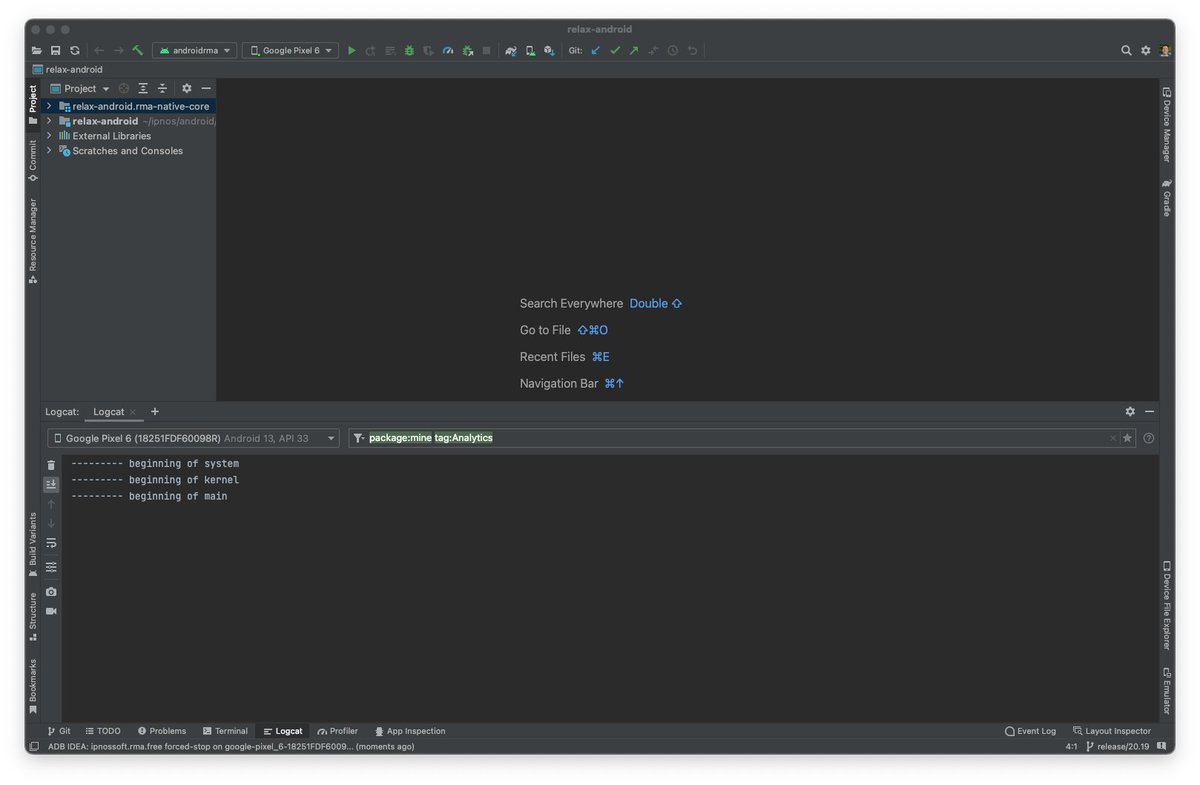Click the release/20.19 git branch widget

click(1119, 747)
